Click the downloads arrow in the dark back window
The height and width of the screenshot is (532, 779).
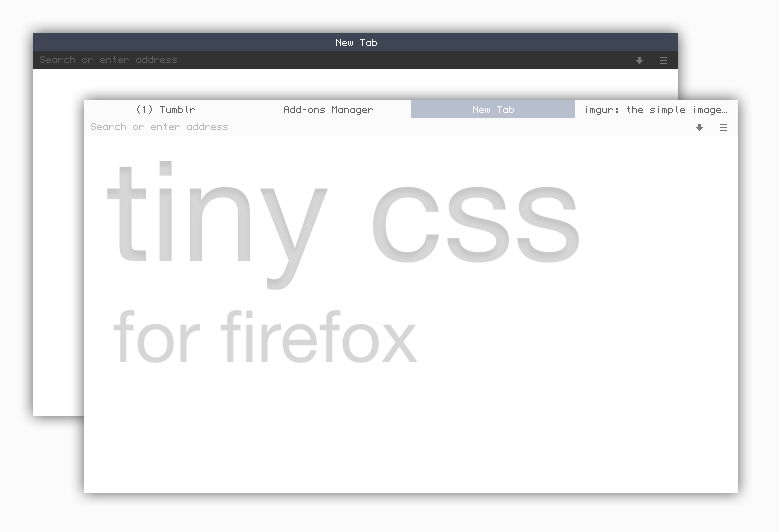tap(639, 61)
